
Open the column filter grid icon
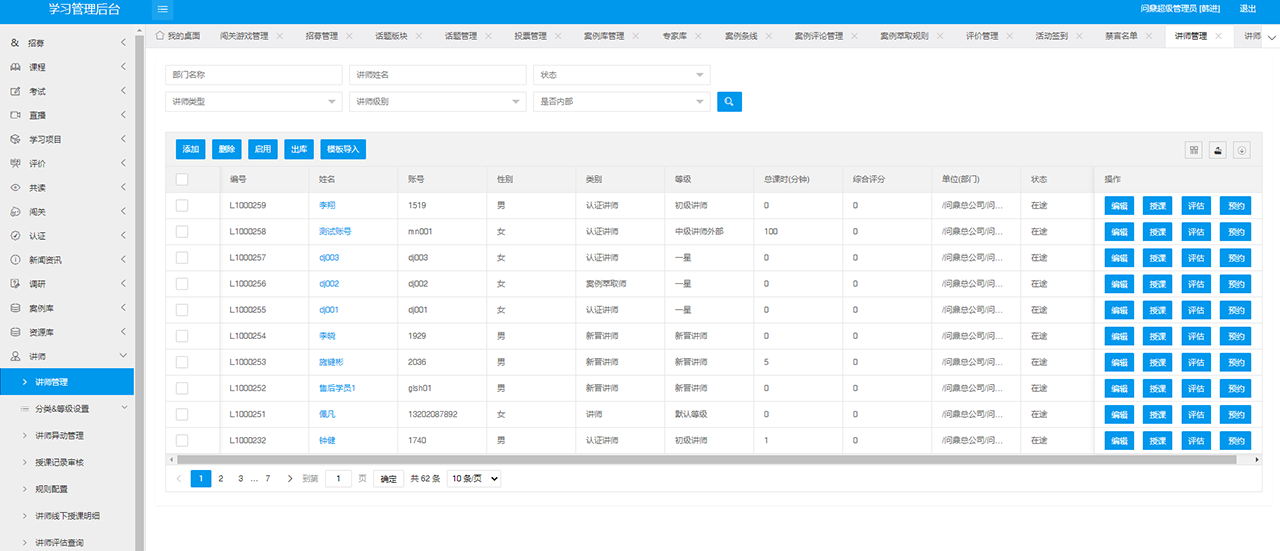click(1193, 150)
